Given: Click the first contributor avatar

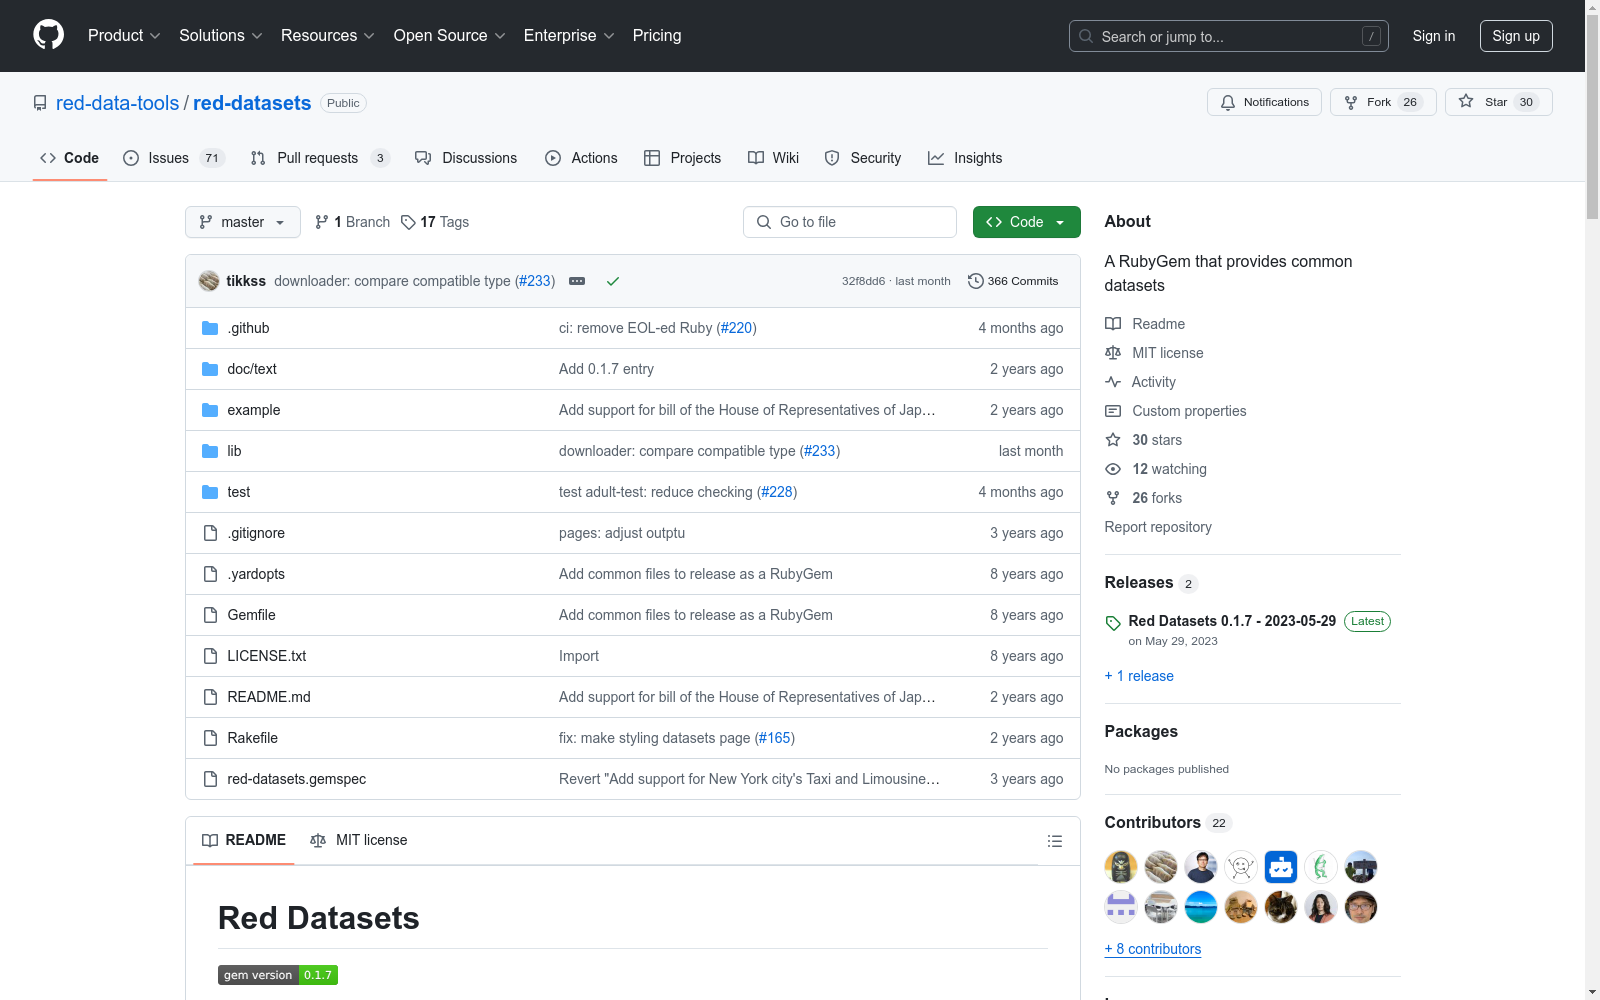Looking at the screenshot, I should click(1121, 867).
